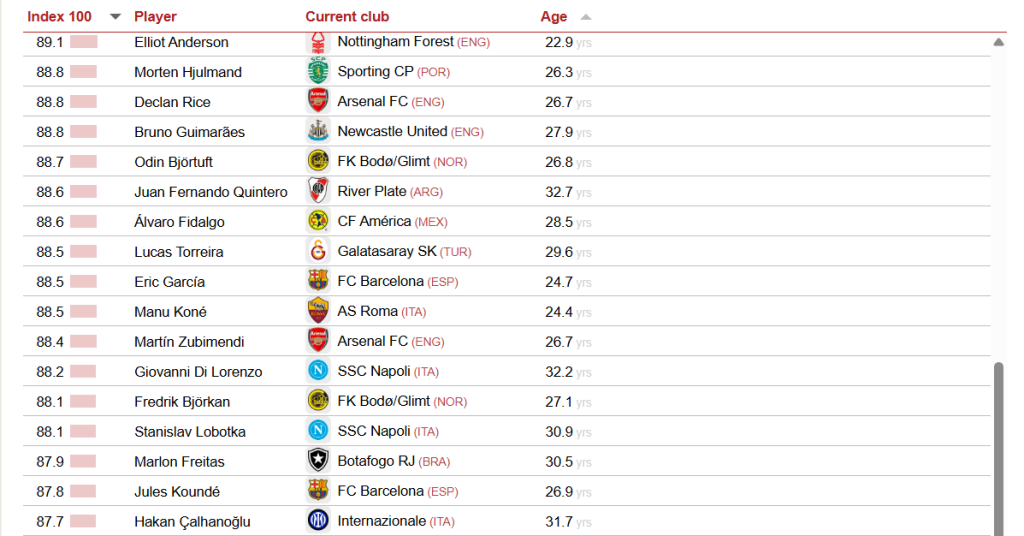
Task: Click the Botafogo RJ club crest icon
Action: [x=318, y=462]
